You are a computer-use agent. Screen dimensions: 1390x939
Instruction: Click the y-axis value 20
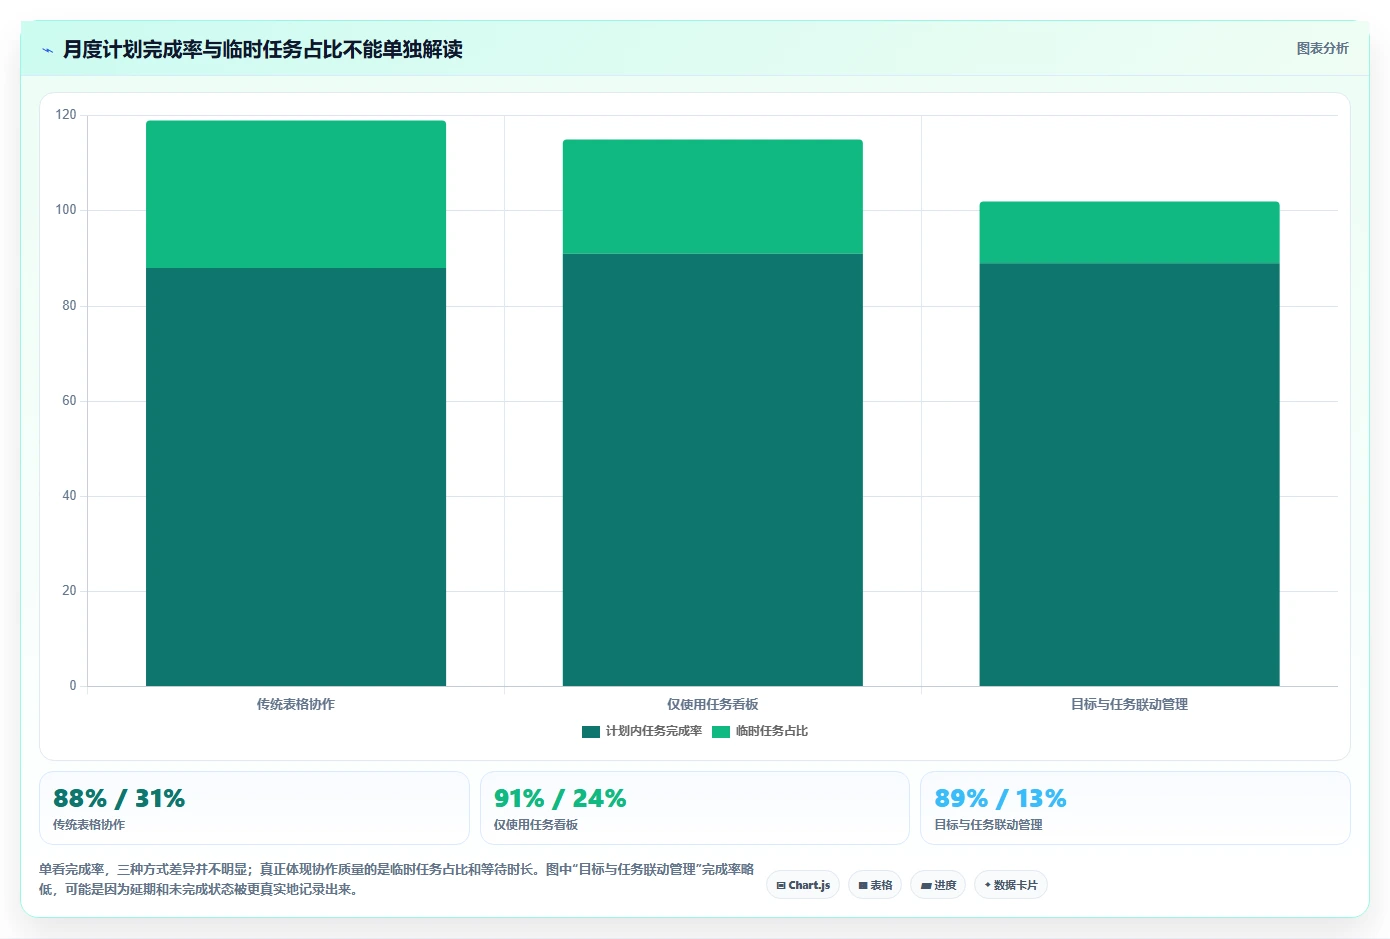tap(69, 591)
